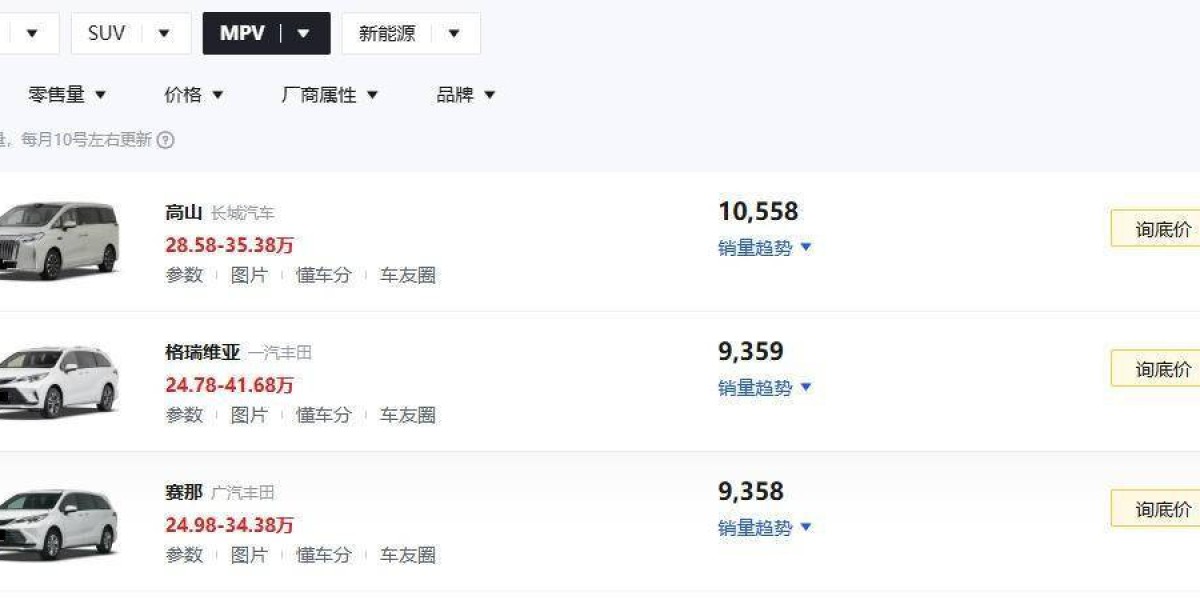This screenshot has height=600, width=1200.
Task: Open the 价格 filter menu
Action: pyautogui.click(x=194, y=95)
